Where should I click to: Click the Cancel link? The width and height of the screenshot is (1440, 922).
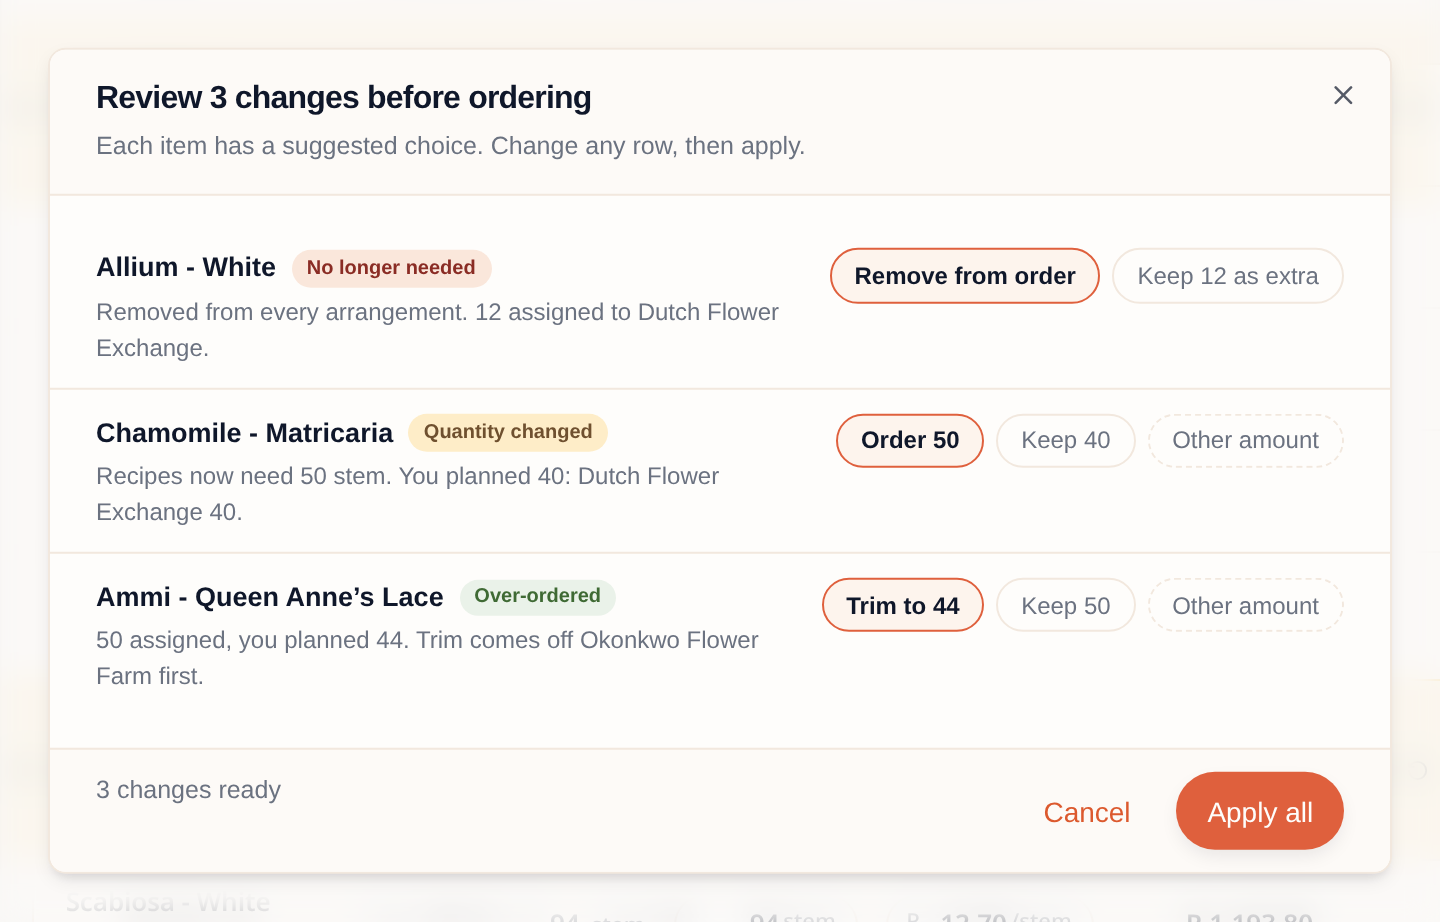(x=1087, y=812)
